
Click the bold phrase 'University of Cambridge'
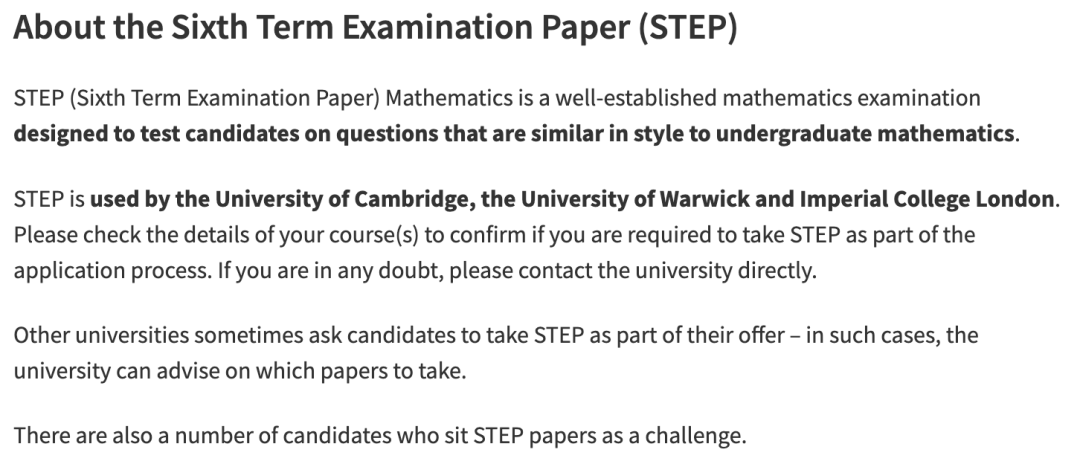342,200
